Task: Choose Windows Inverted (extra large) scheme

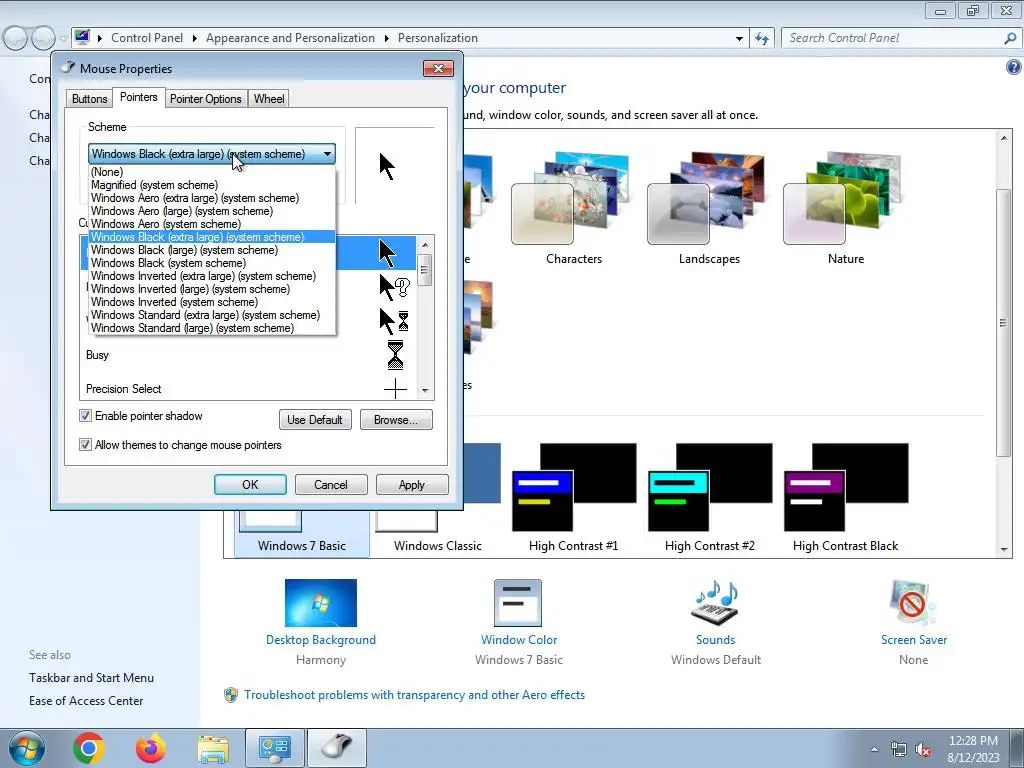Action: pyautogui.click(x=212, y=276)
